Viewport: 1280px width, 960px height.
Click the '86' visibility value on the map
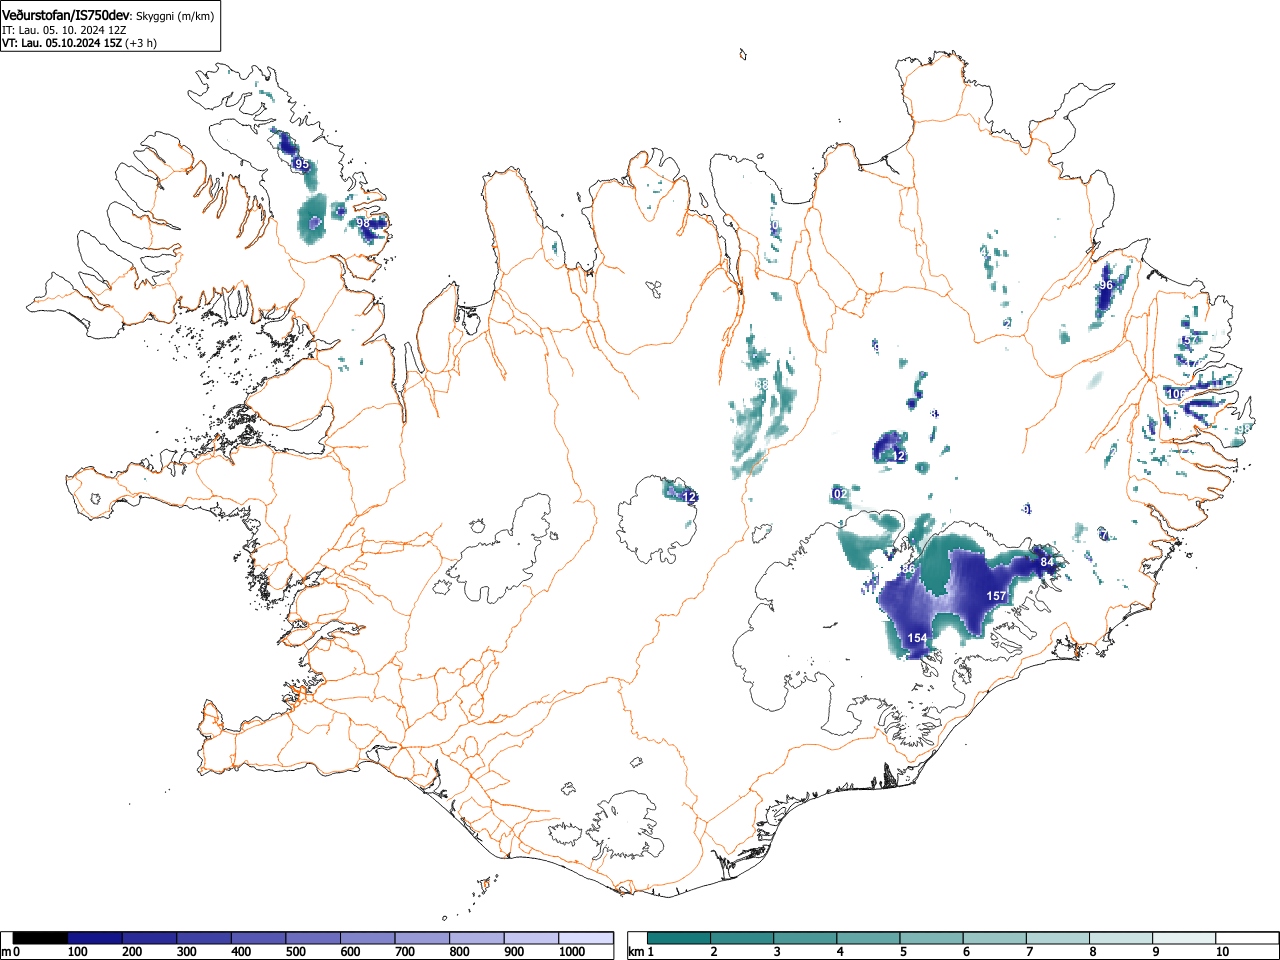908,569
